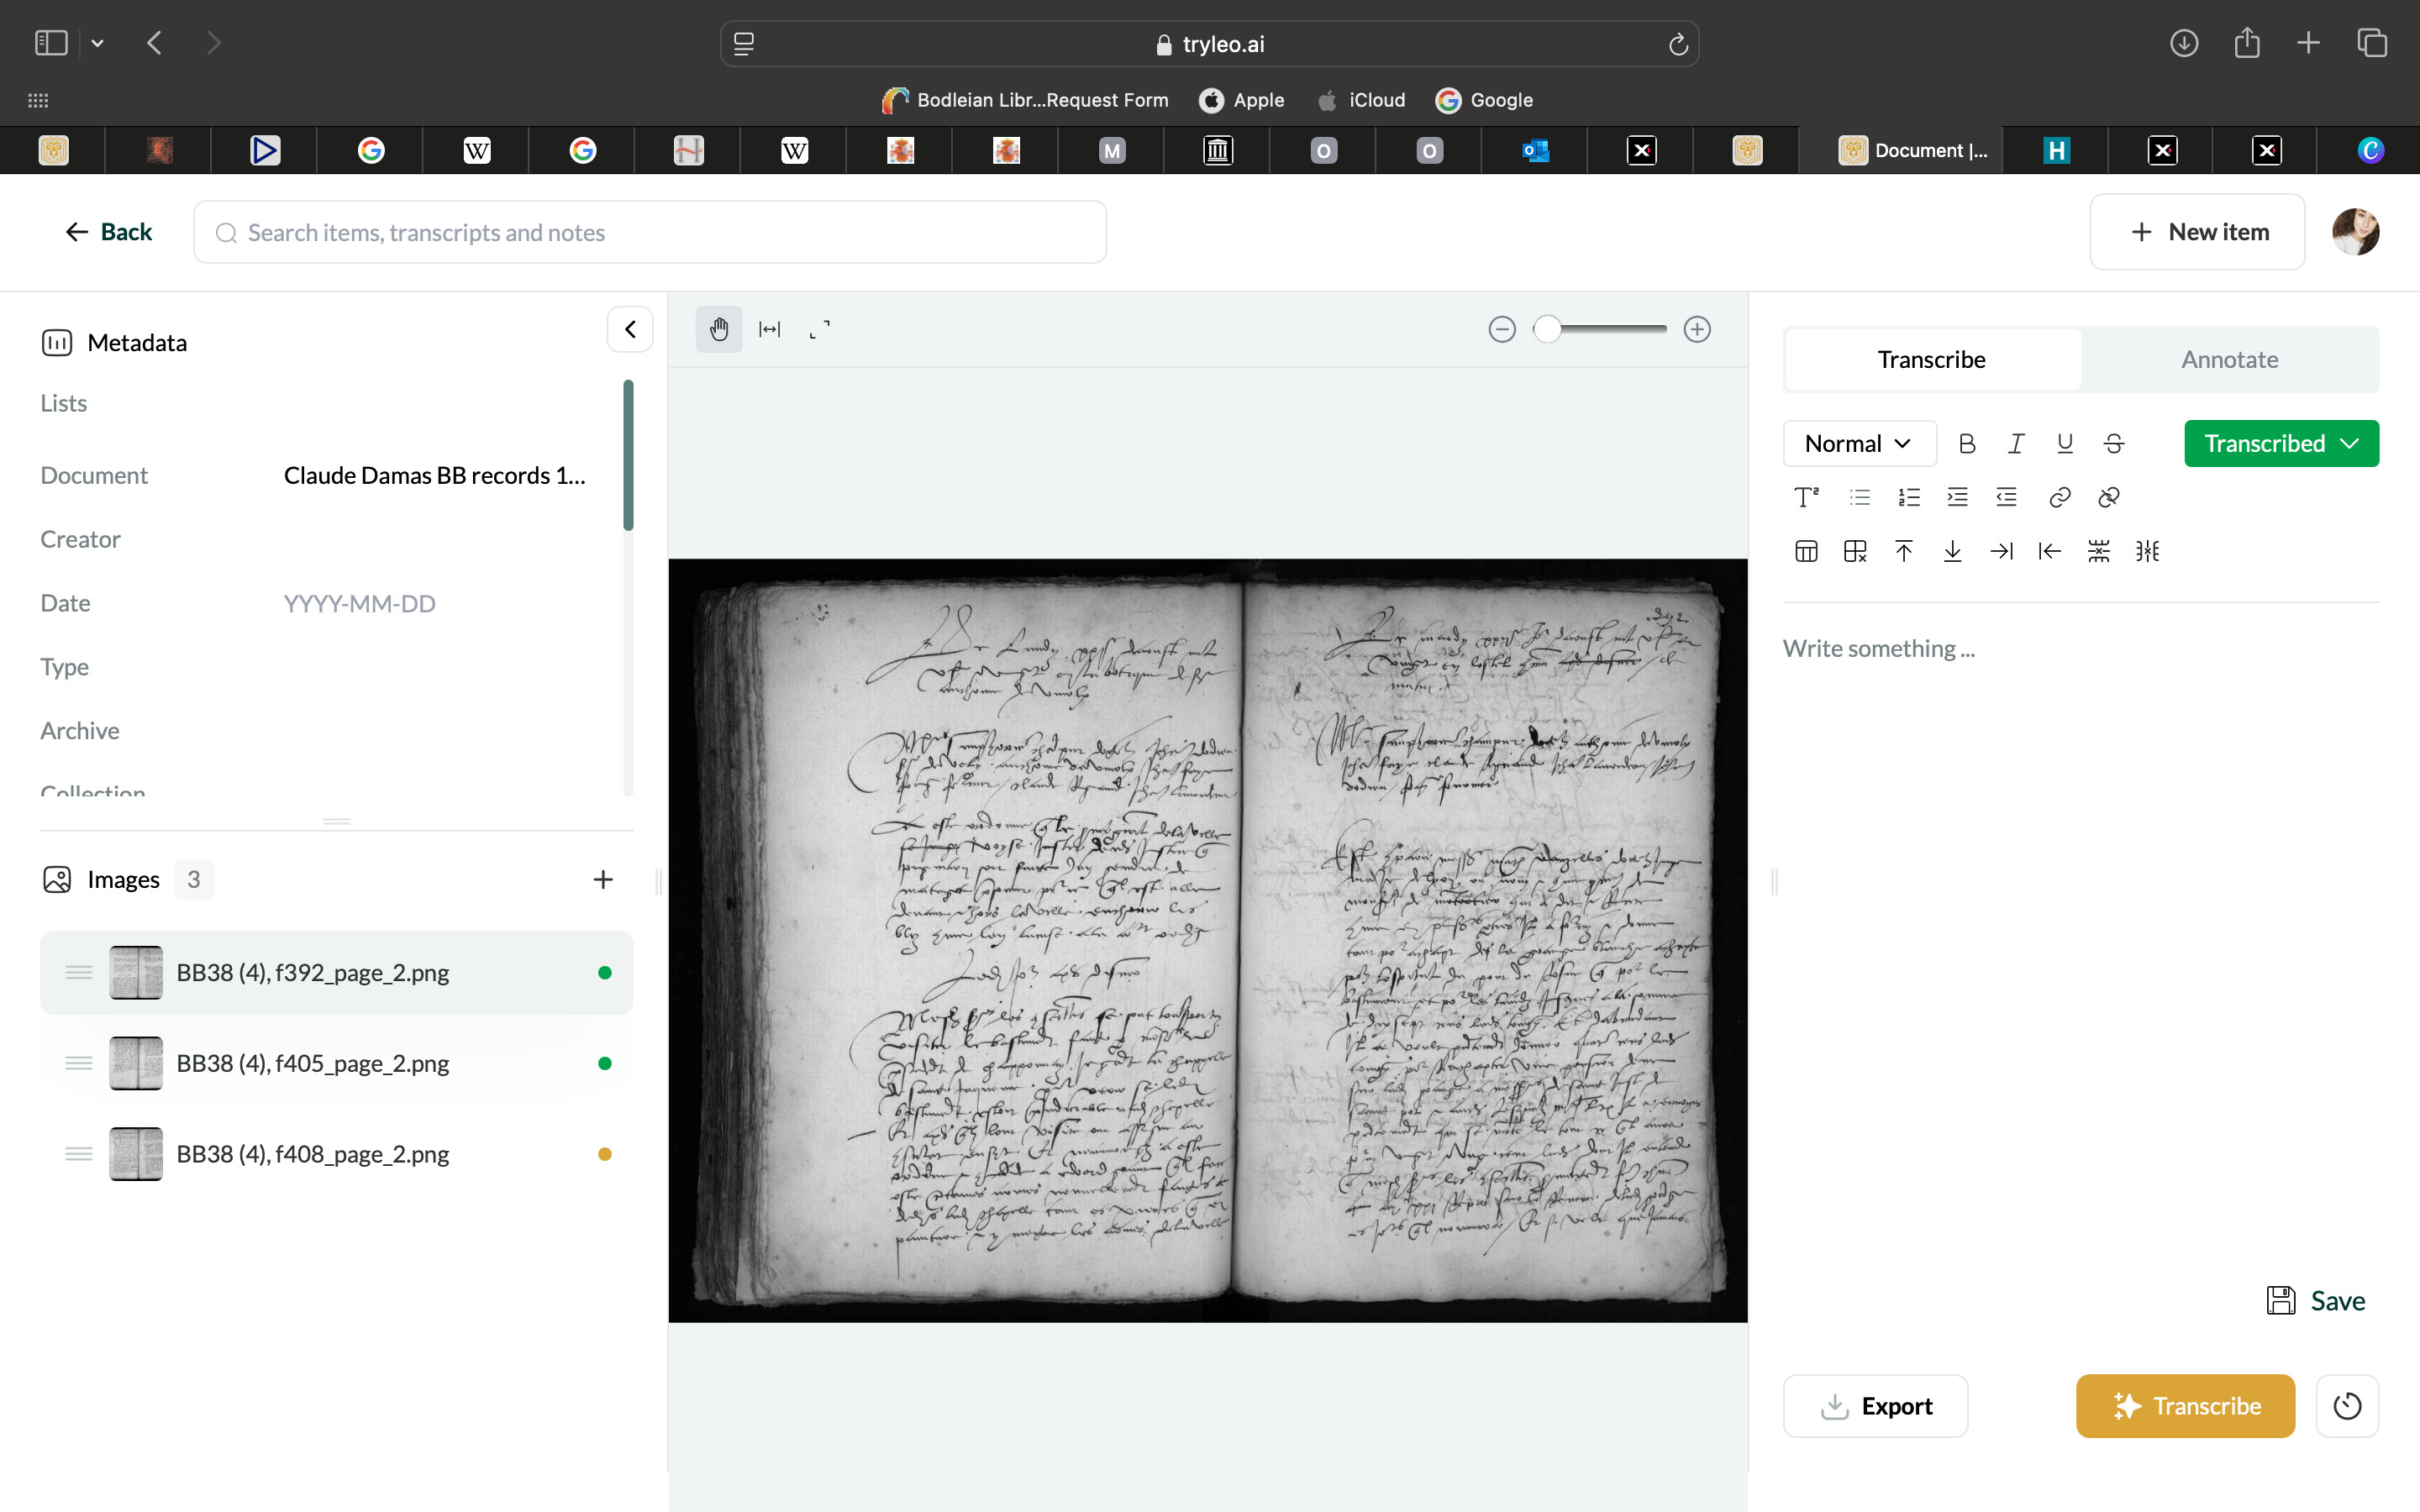Zoom in with the plus icon
Screen dimensions: 2420x1512
[1696, 329]
